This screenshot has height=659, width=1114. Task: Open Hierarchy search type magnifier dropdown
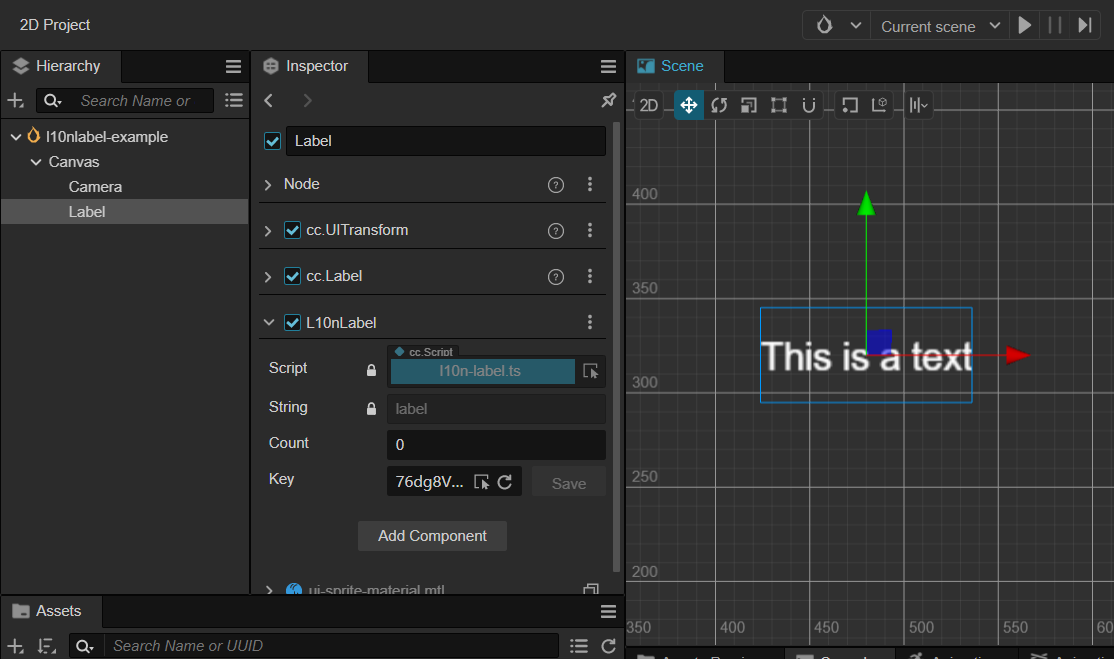(x=53, y=101)
